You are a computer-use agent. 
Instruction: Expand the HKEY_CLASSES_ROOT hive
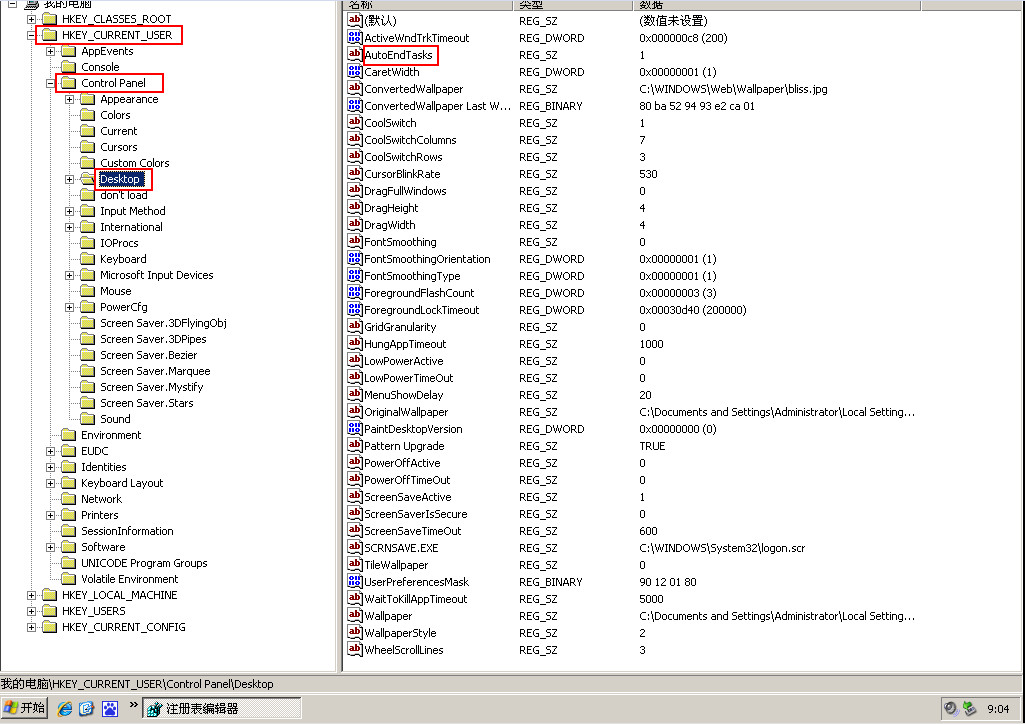32,19
